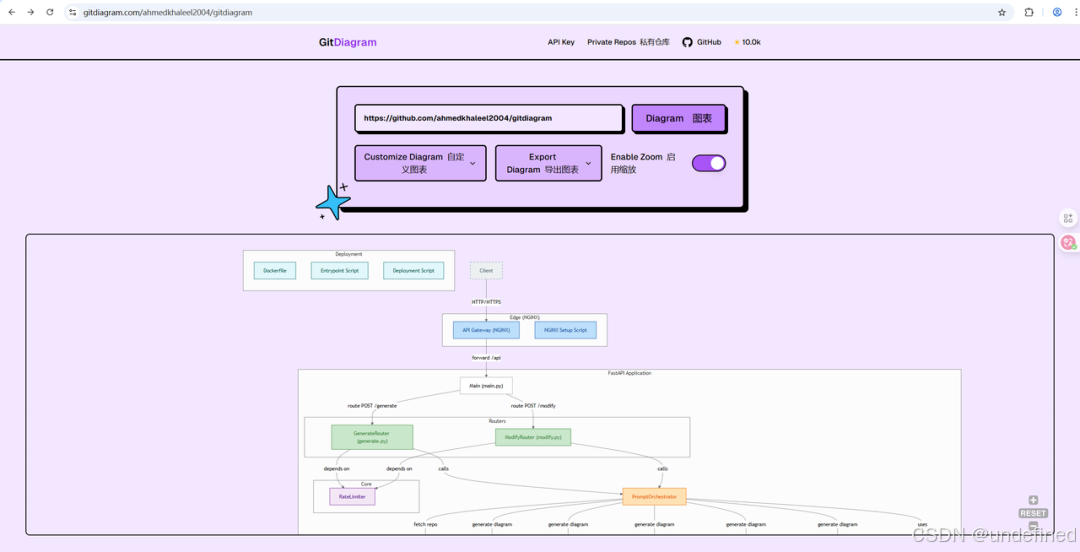Click the API Gateway (NGINX) node
1080x552 pixels.
click(486, 330)
